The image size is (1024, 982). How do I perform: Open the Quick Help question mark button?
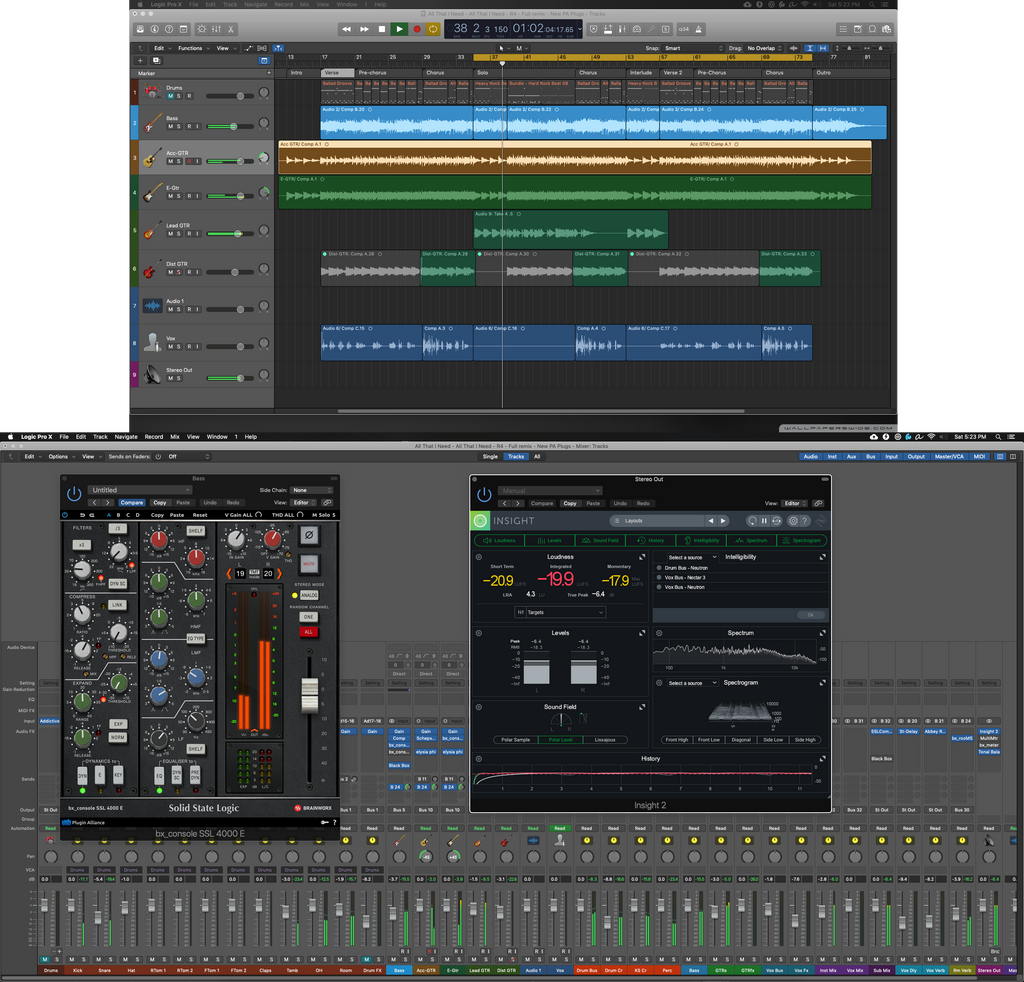(169, 29)
